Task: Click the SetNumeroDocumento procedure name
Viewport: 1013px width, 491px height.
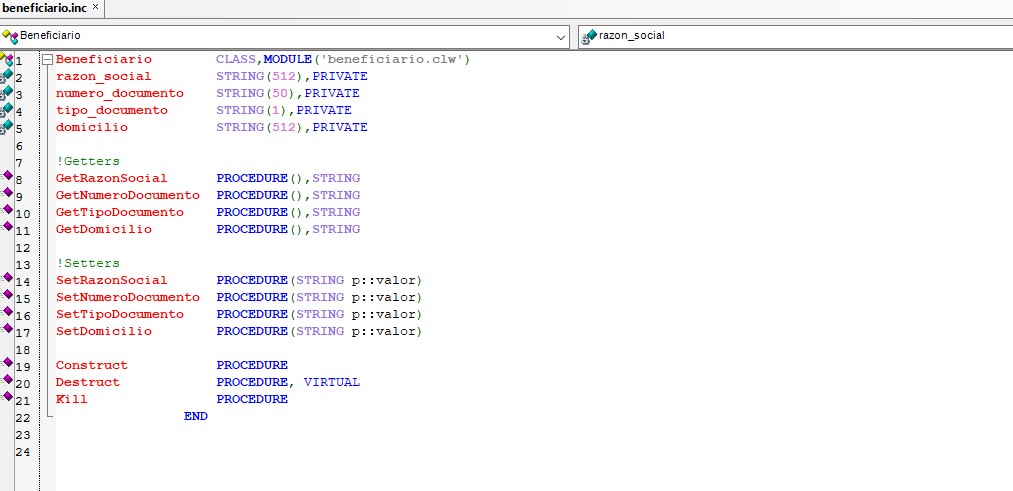Action: 127,297
